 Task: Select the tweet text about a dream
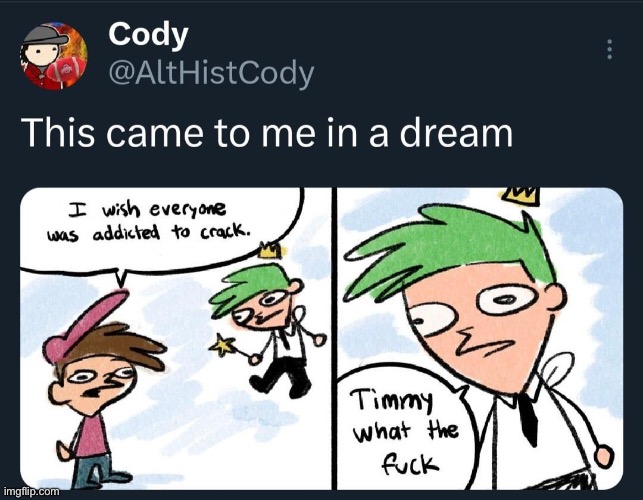point(267,133)
